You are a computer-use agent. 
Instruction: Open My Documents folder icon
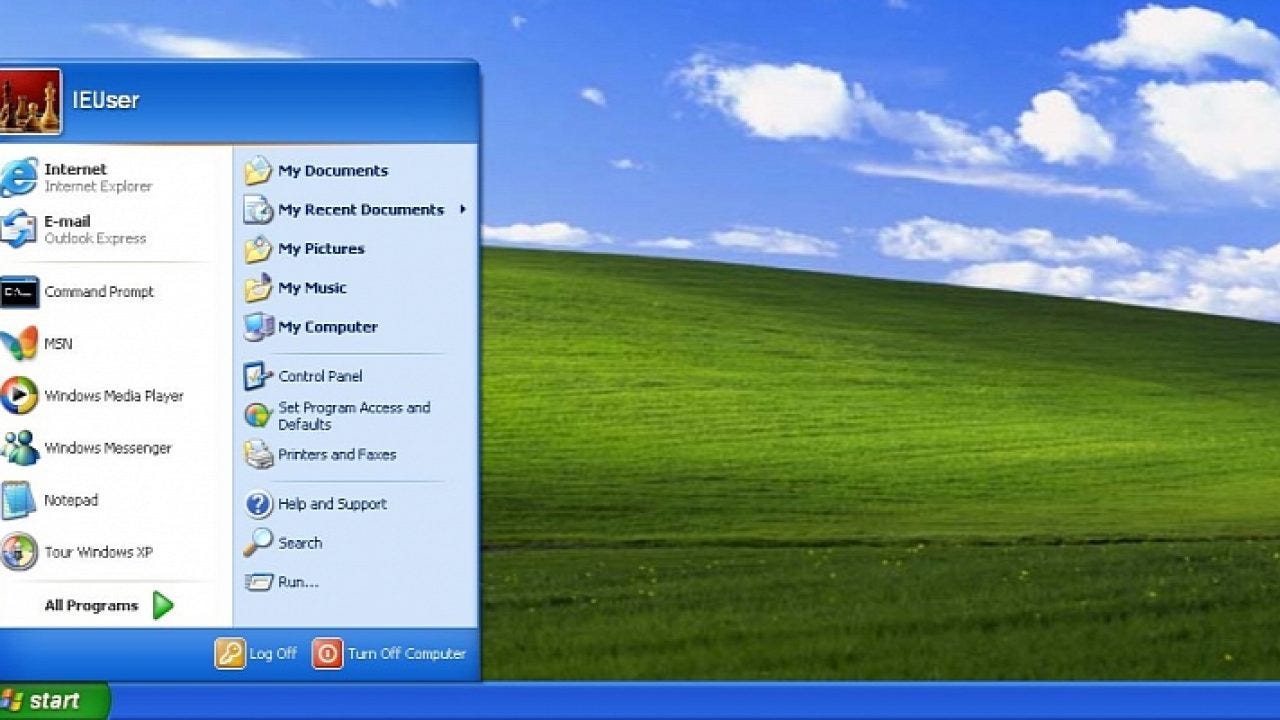[x=258, y=170]
